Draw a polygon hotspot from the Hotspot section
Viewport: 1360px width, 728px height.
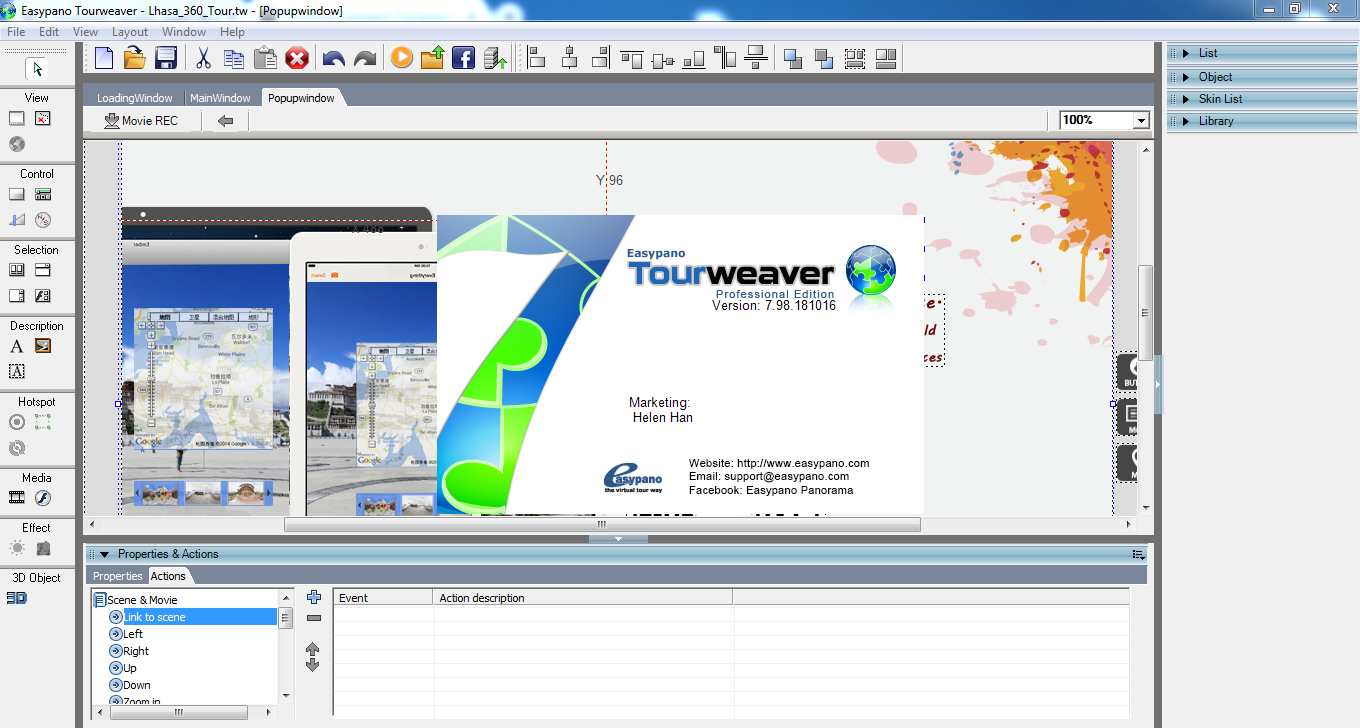coord(42,422)
